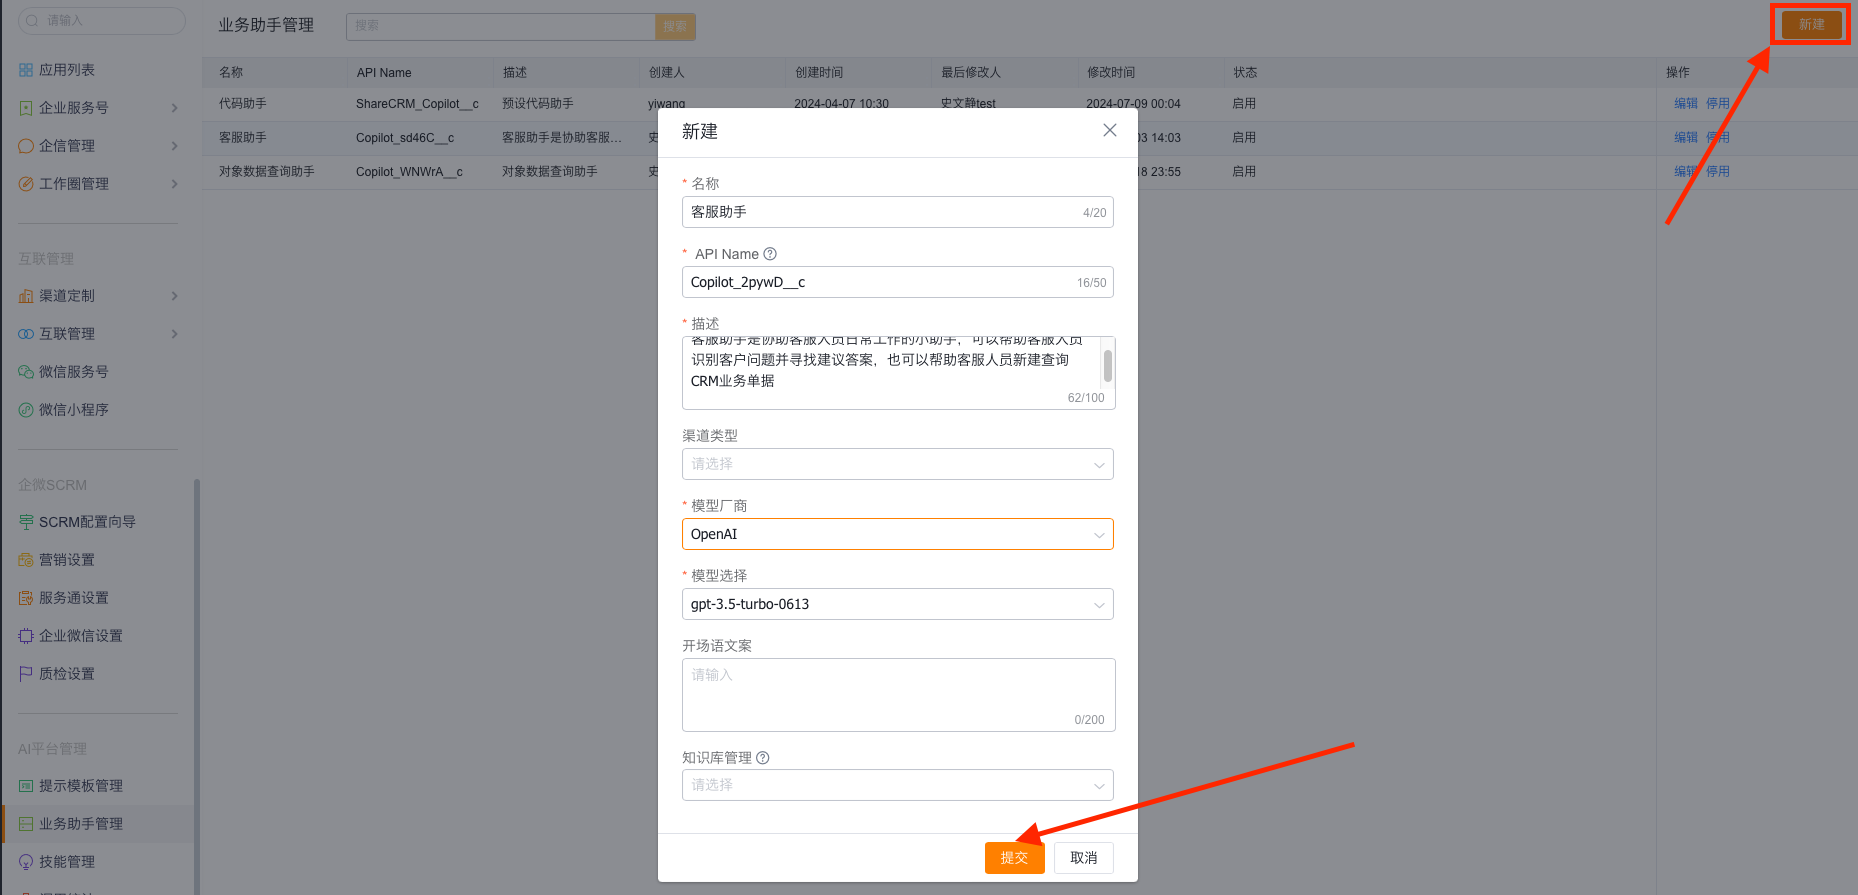Click the orange 搜索 button
The image size is (1858, 895).
click(x=675, y=26)
